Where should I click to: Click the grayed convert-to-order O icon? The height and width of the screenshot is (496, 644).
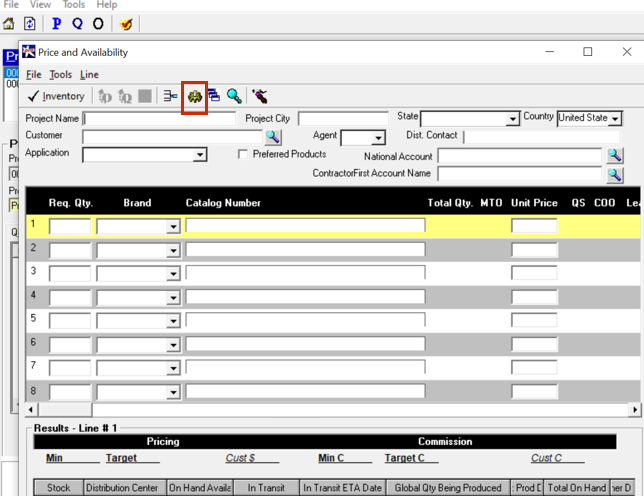(x=104, y=96)
